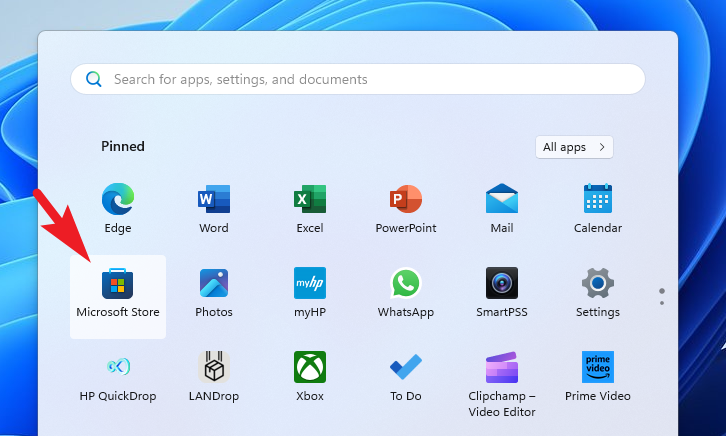Launch HP QuickDrop

click(x=118, y=377)
